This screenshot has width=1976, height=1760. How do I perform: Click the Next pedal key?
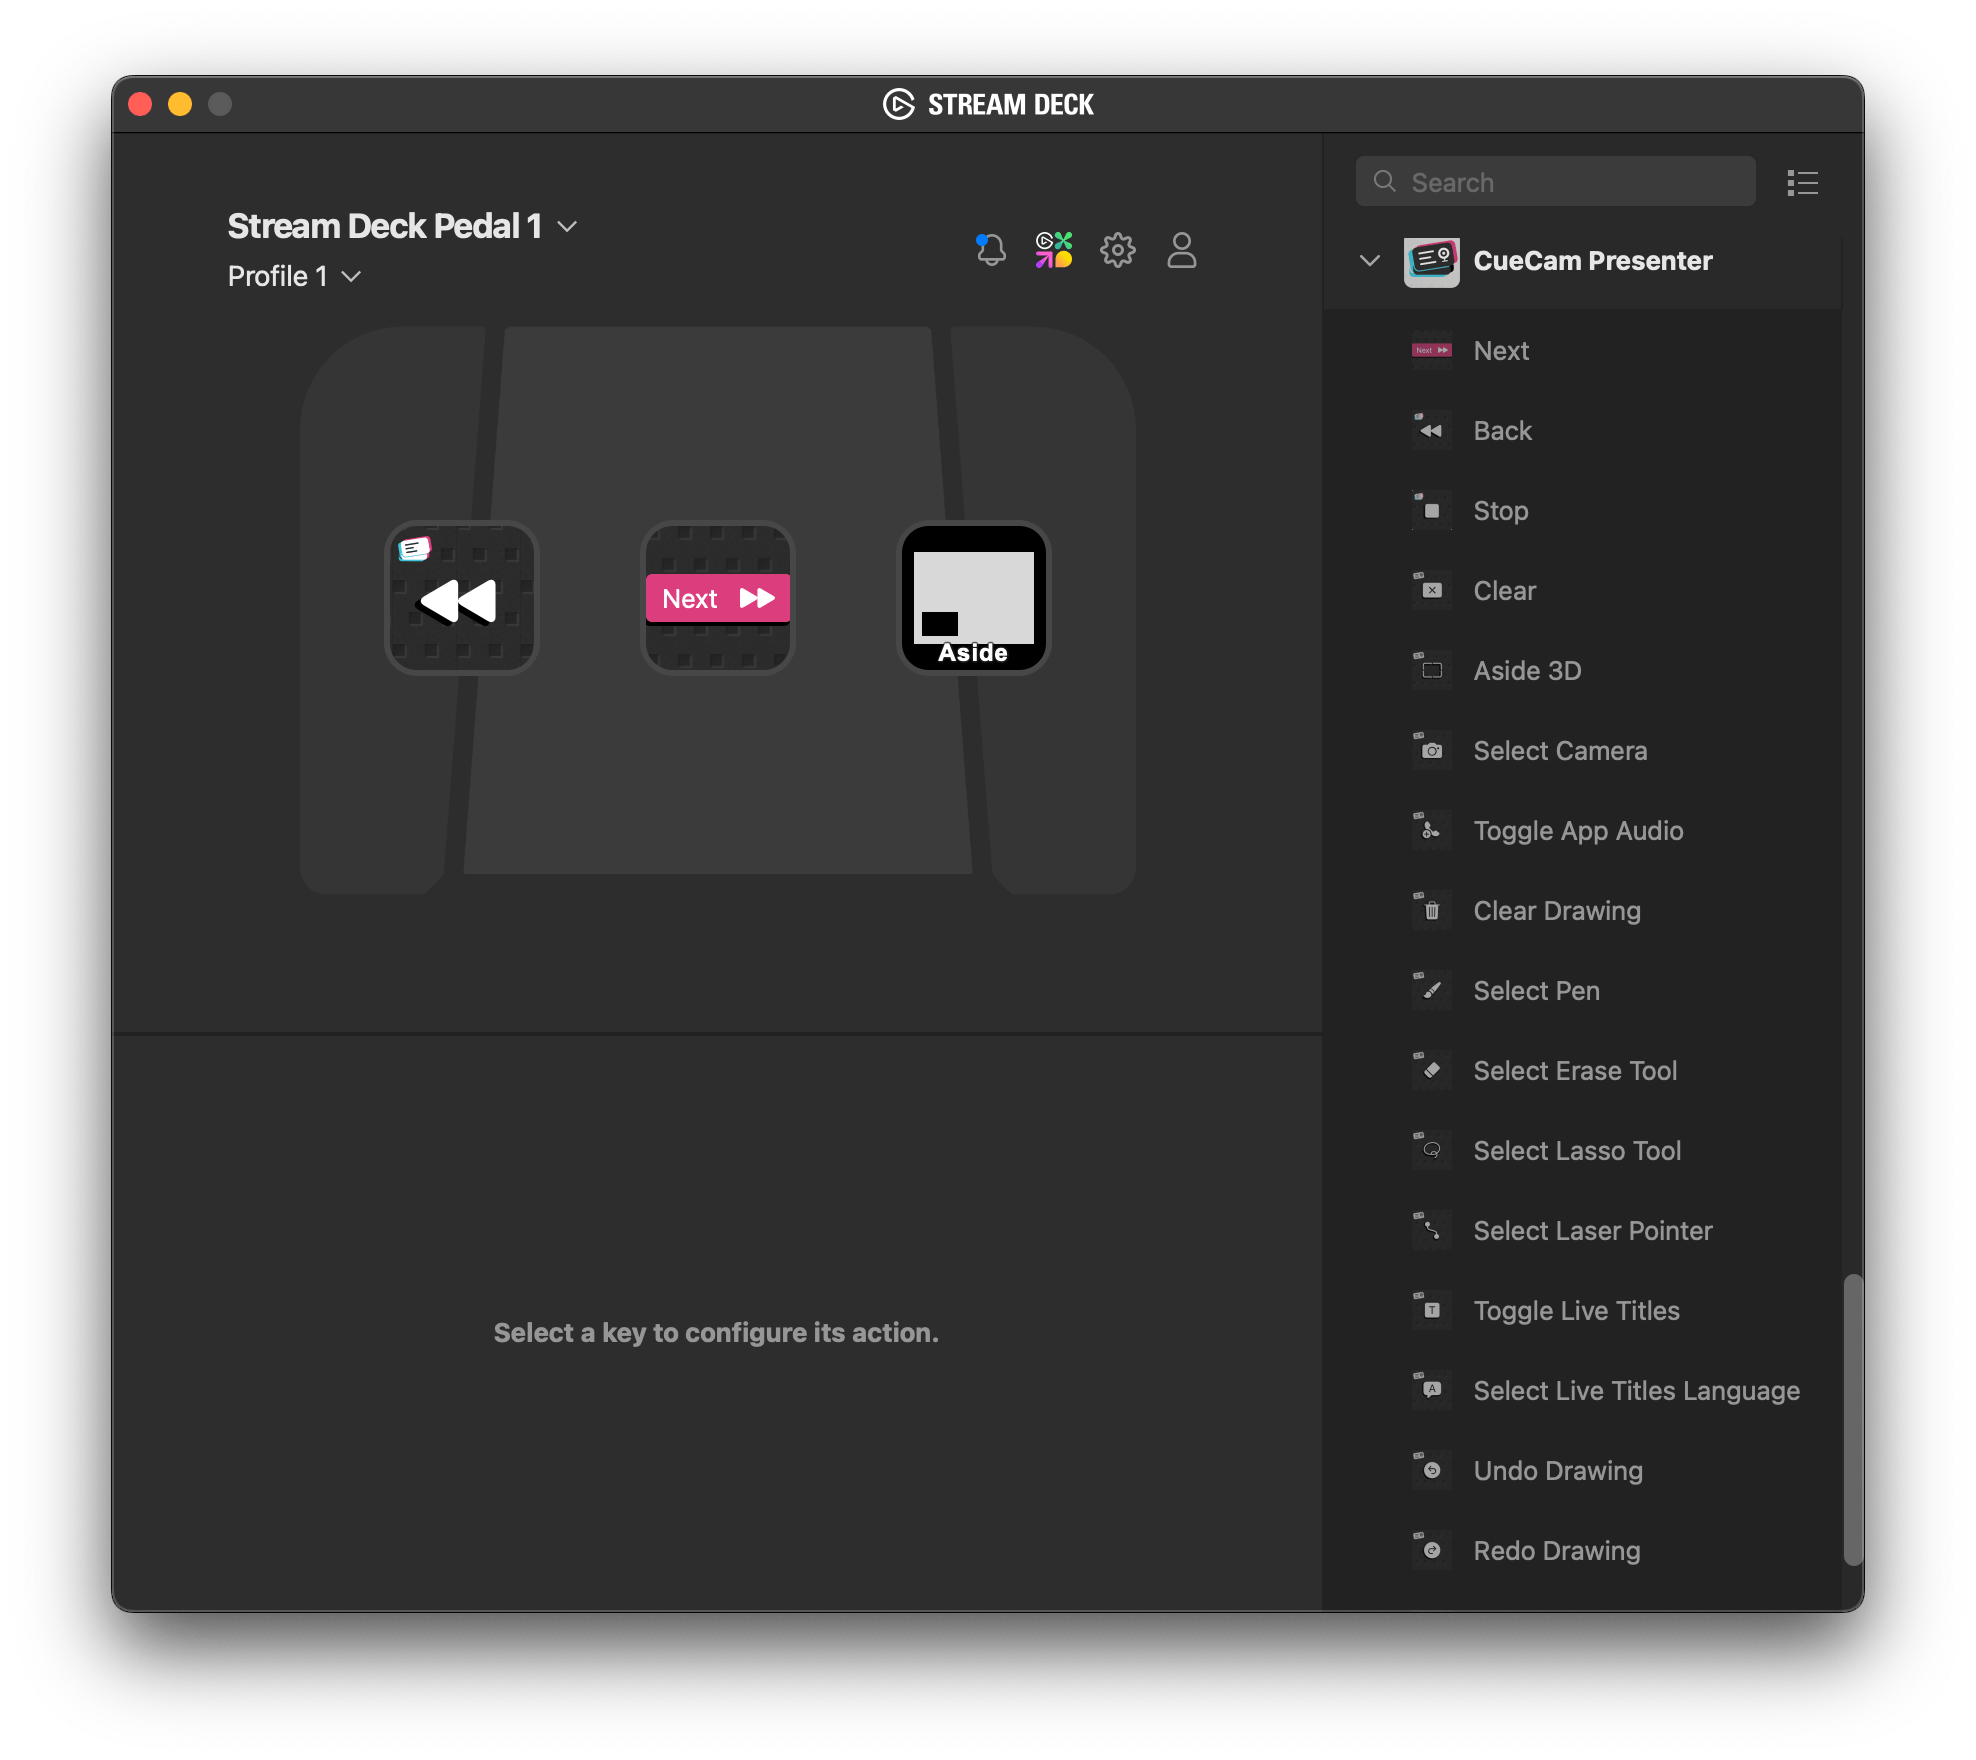click(x=718, y=598)
